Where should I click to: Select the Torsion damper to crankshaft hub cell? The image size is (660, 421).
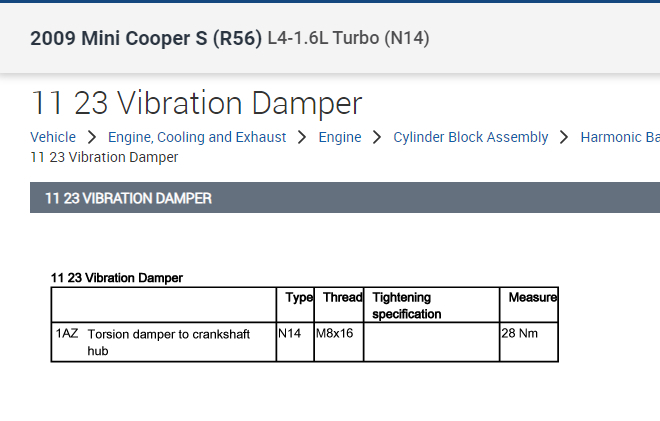(168, 341)
